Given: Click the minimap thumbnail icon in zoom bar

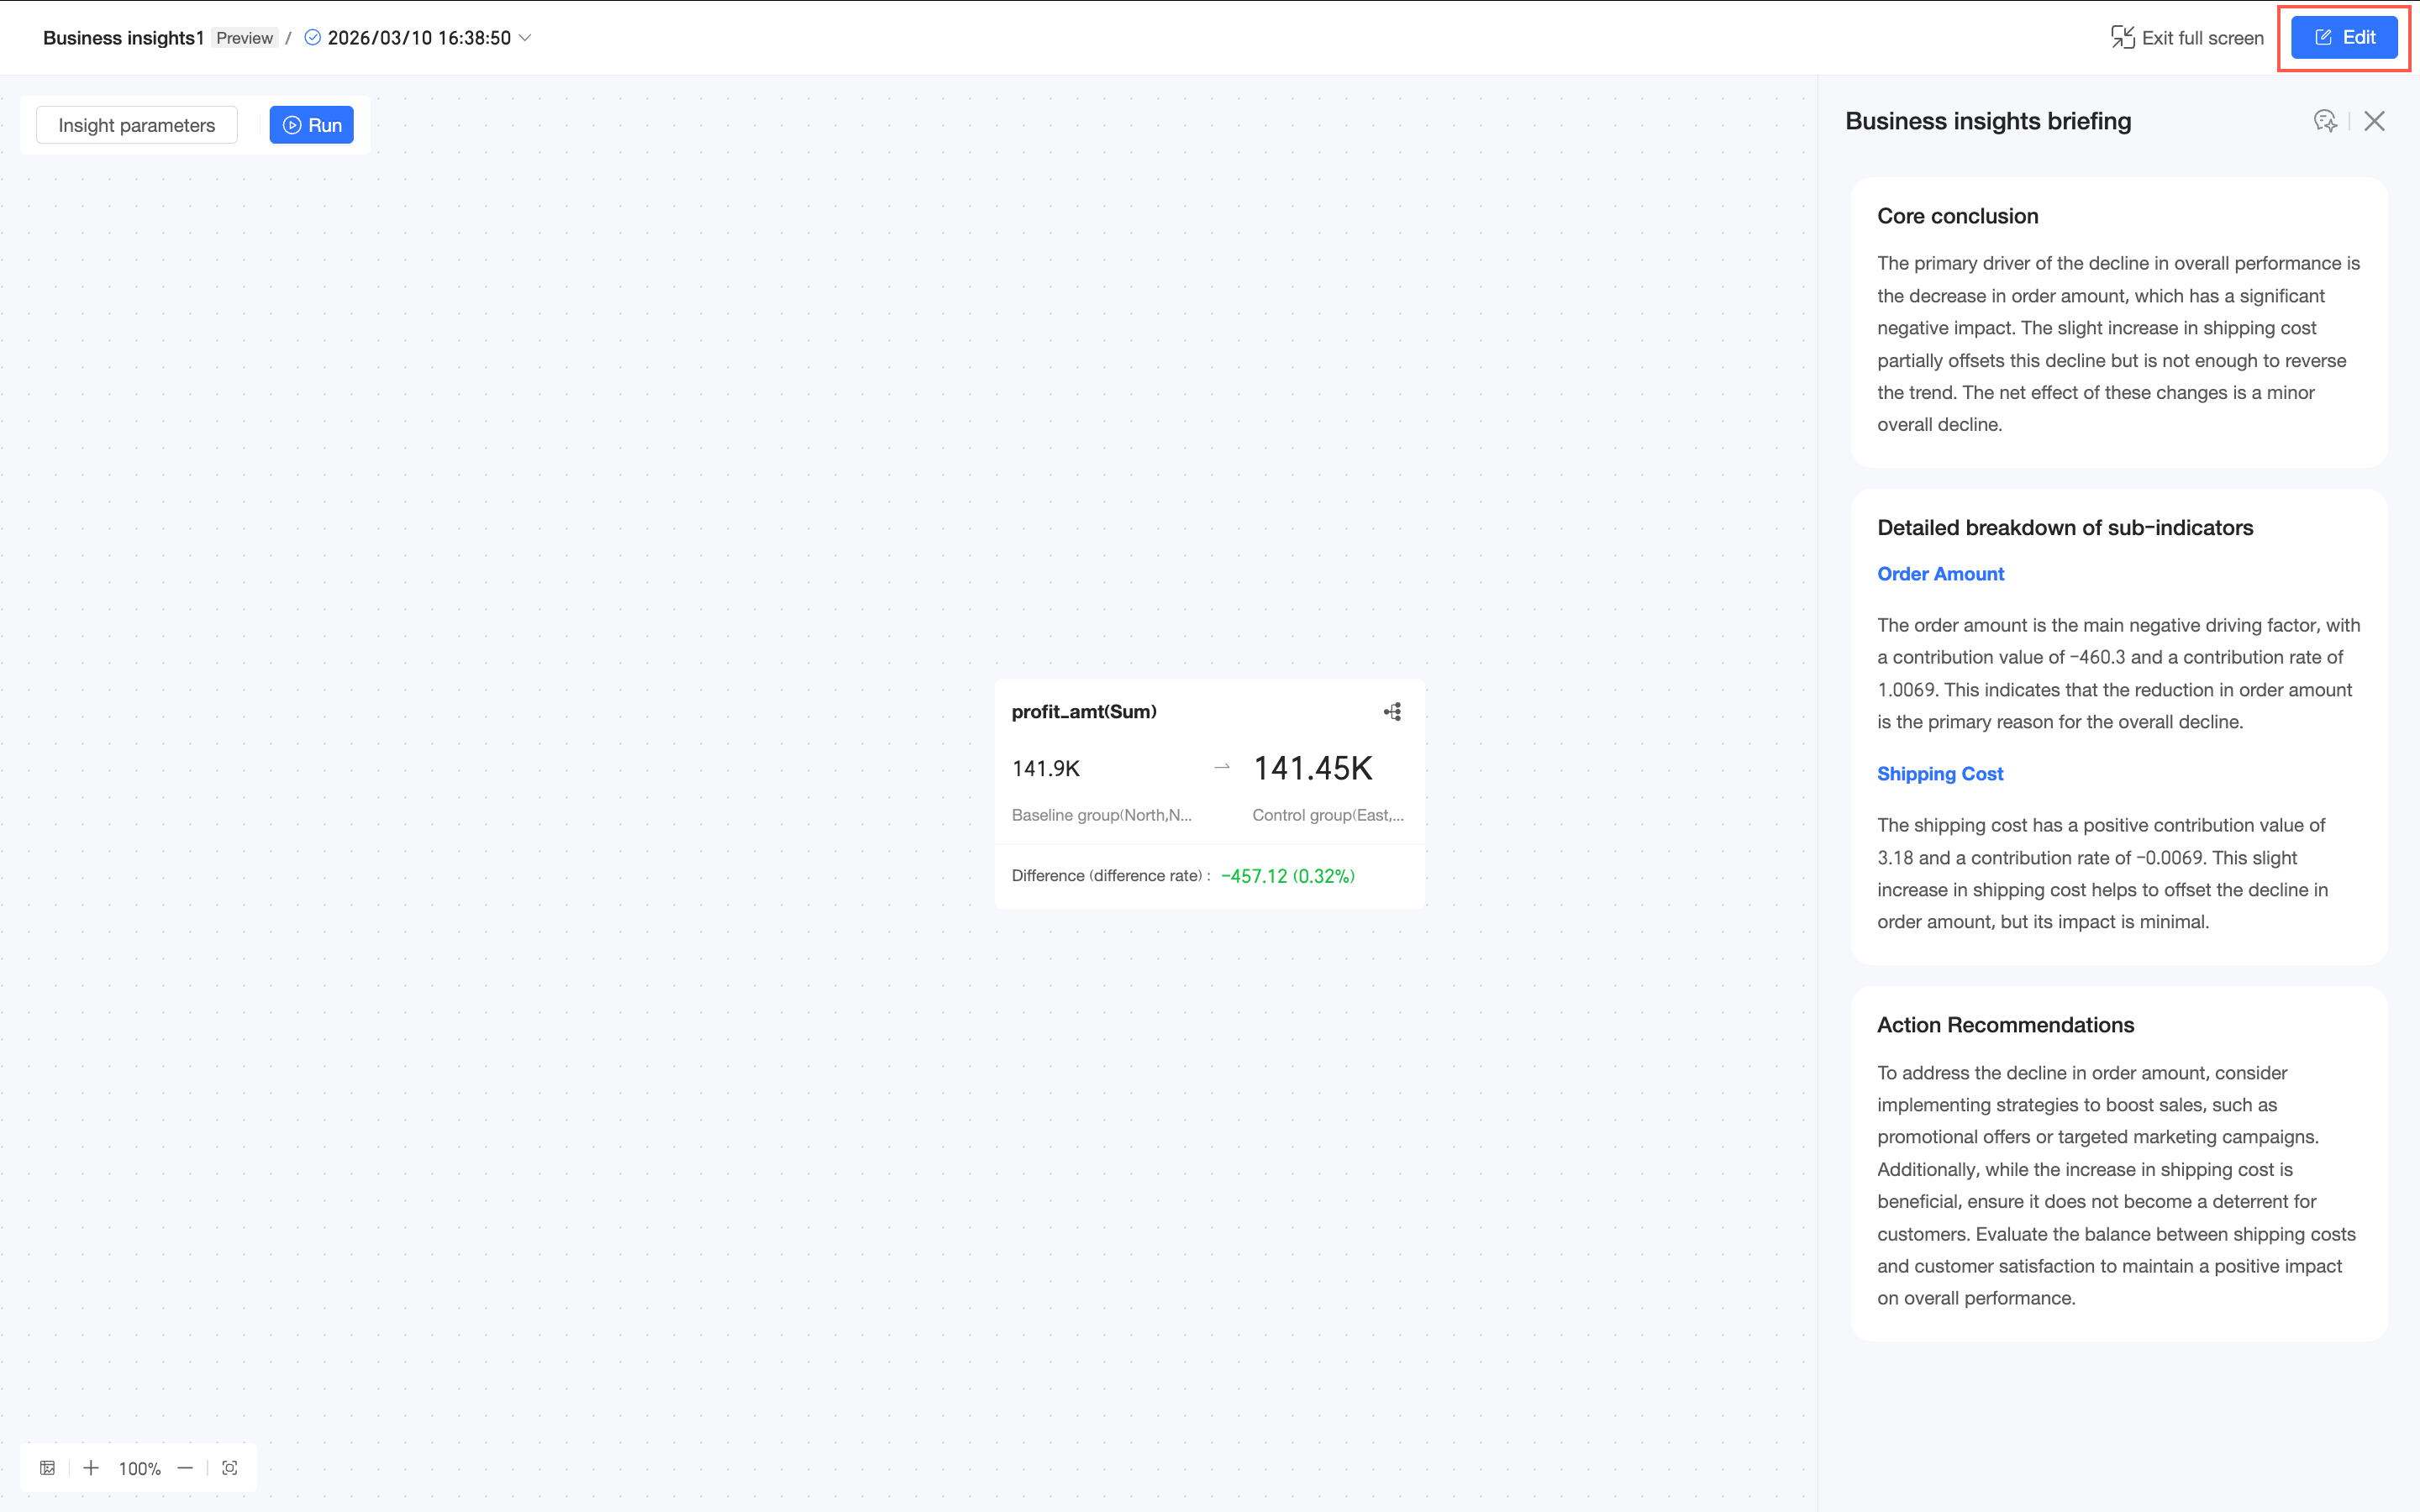Looking at the screenshot, I should click(x=47, y=1468).
